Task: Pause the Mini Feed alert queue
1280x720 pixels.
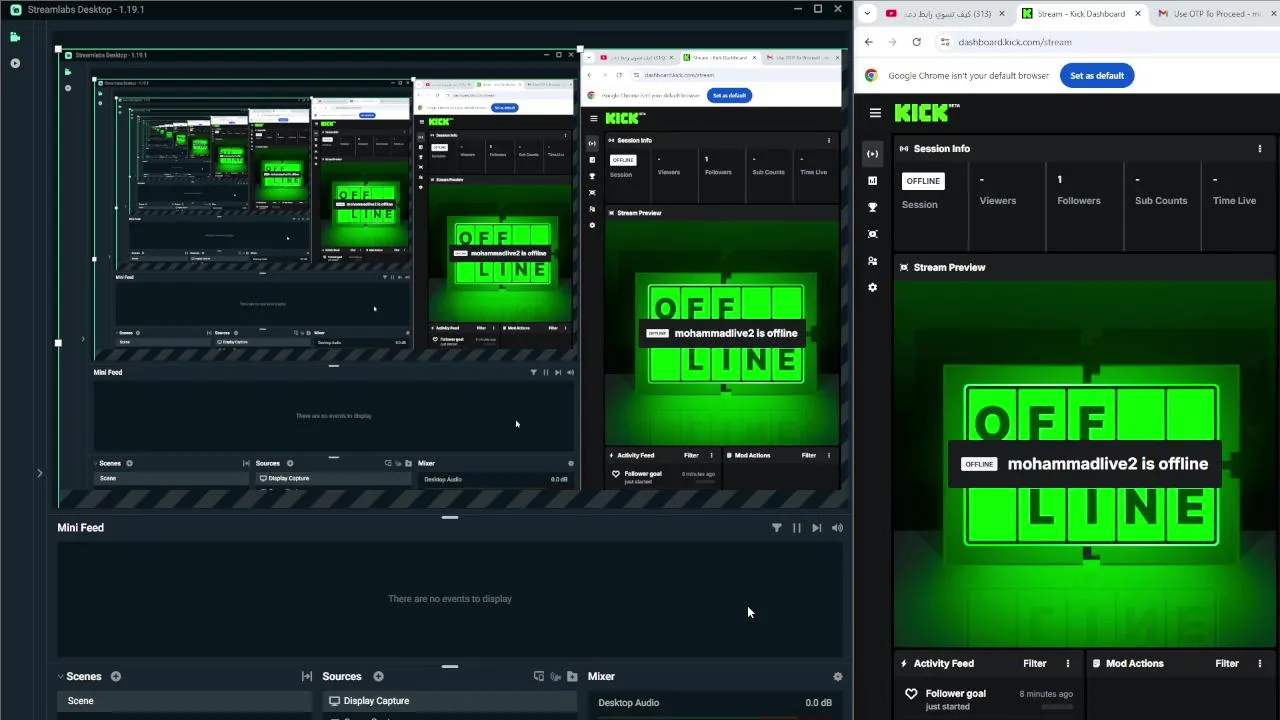Action: pyautogui.click(x=797, y=528)
